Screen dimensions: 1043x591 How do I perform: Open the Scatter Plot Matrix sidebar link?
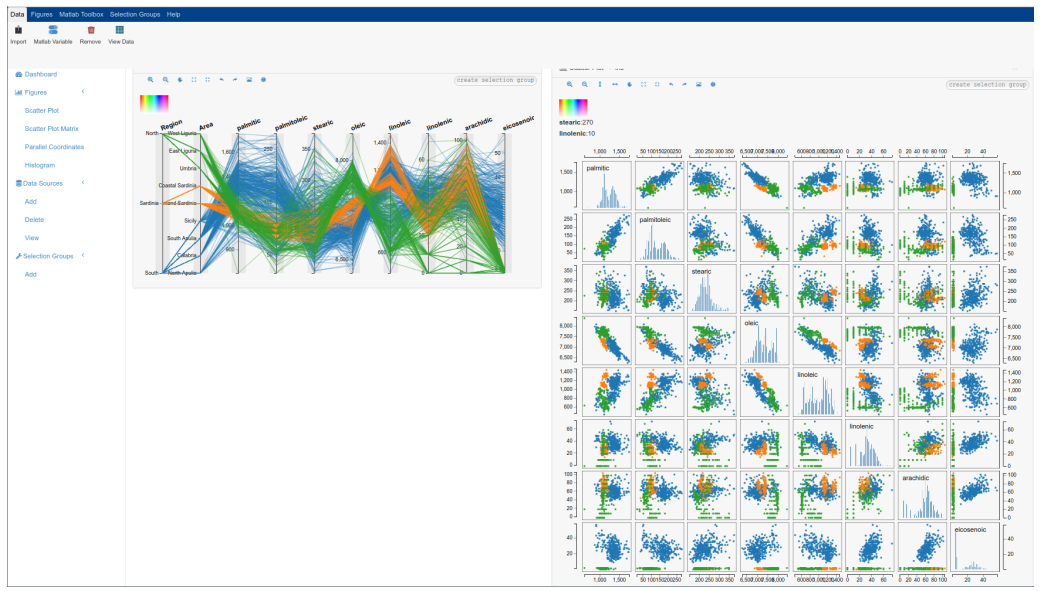[x=52, y=128]
